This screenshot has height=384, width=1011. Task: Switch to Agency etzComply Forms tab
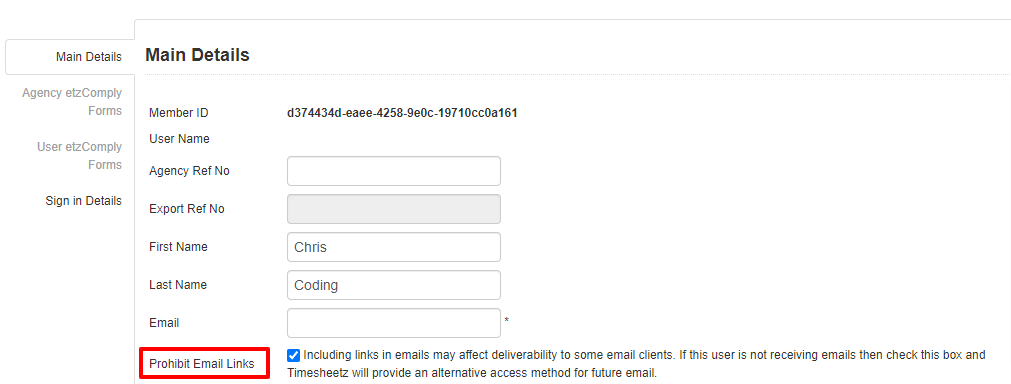tap(72, 102)
